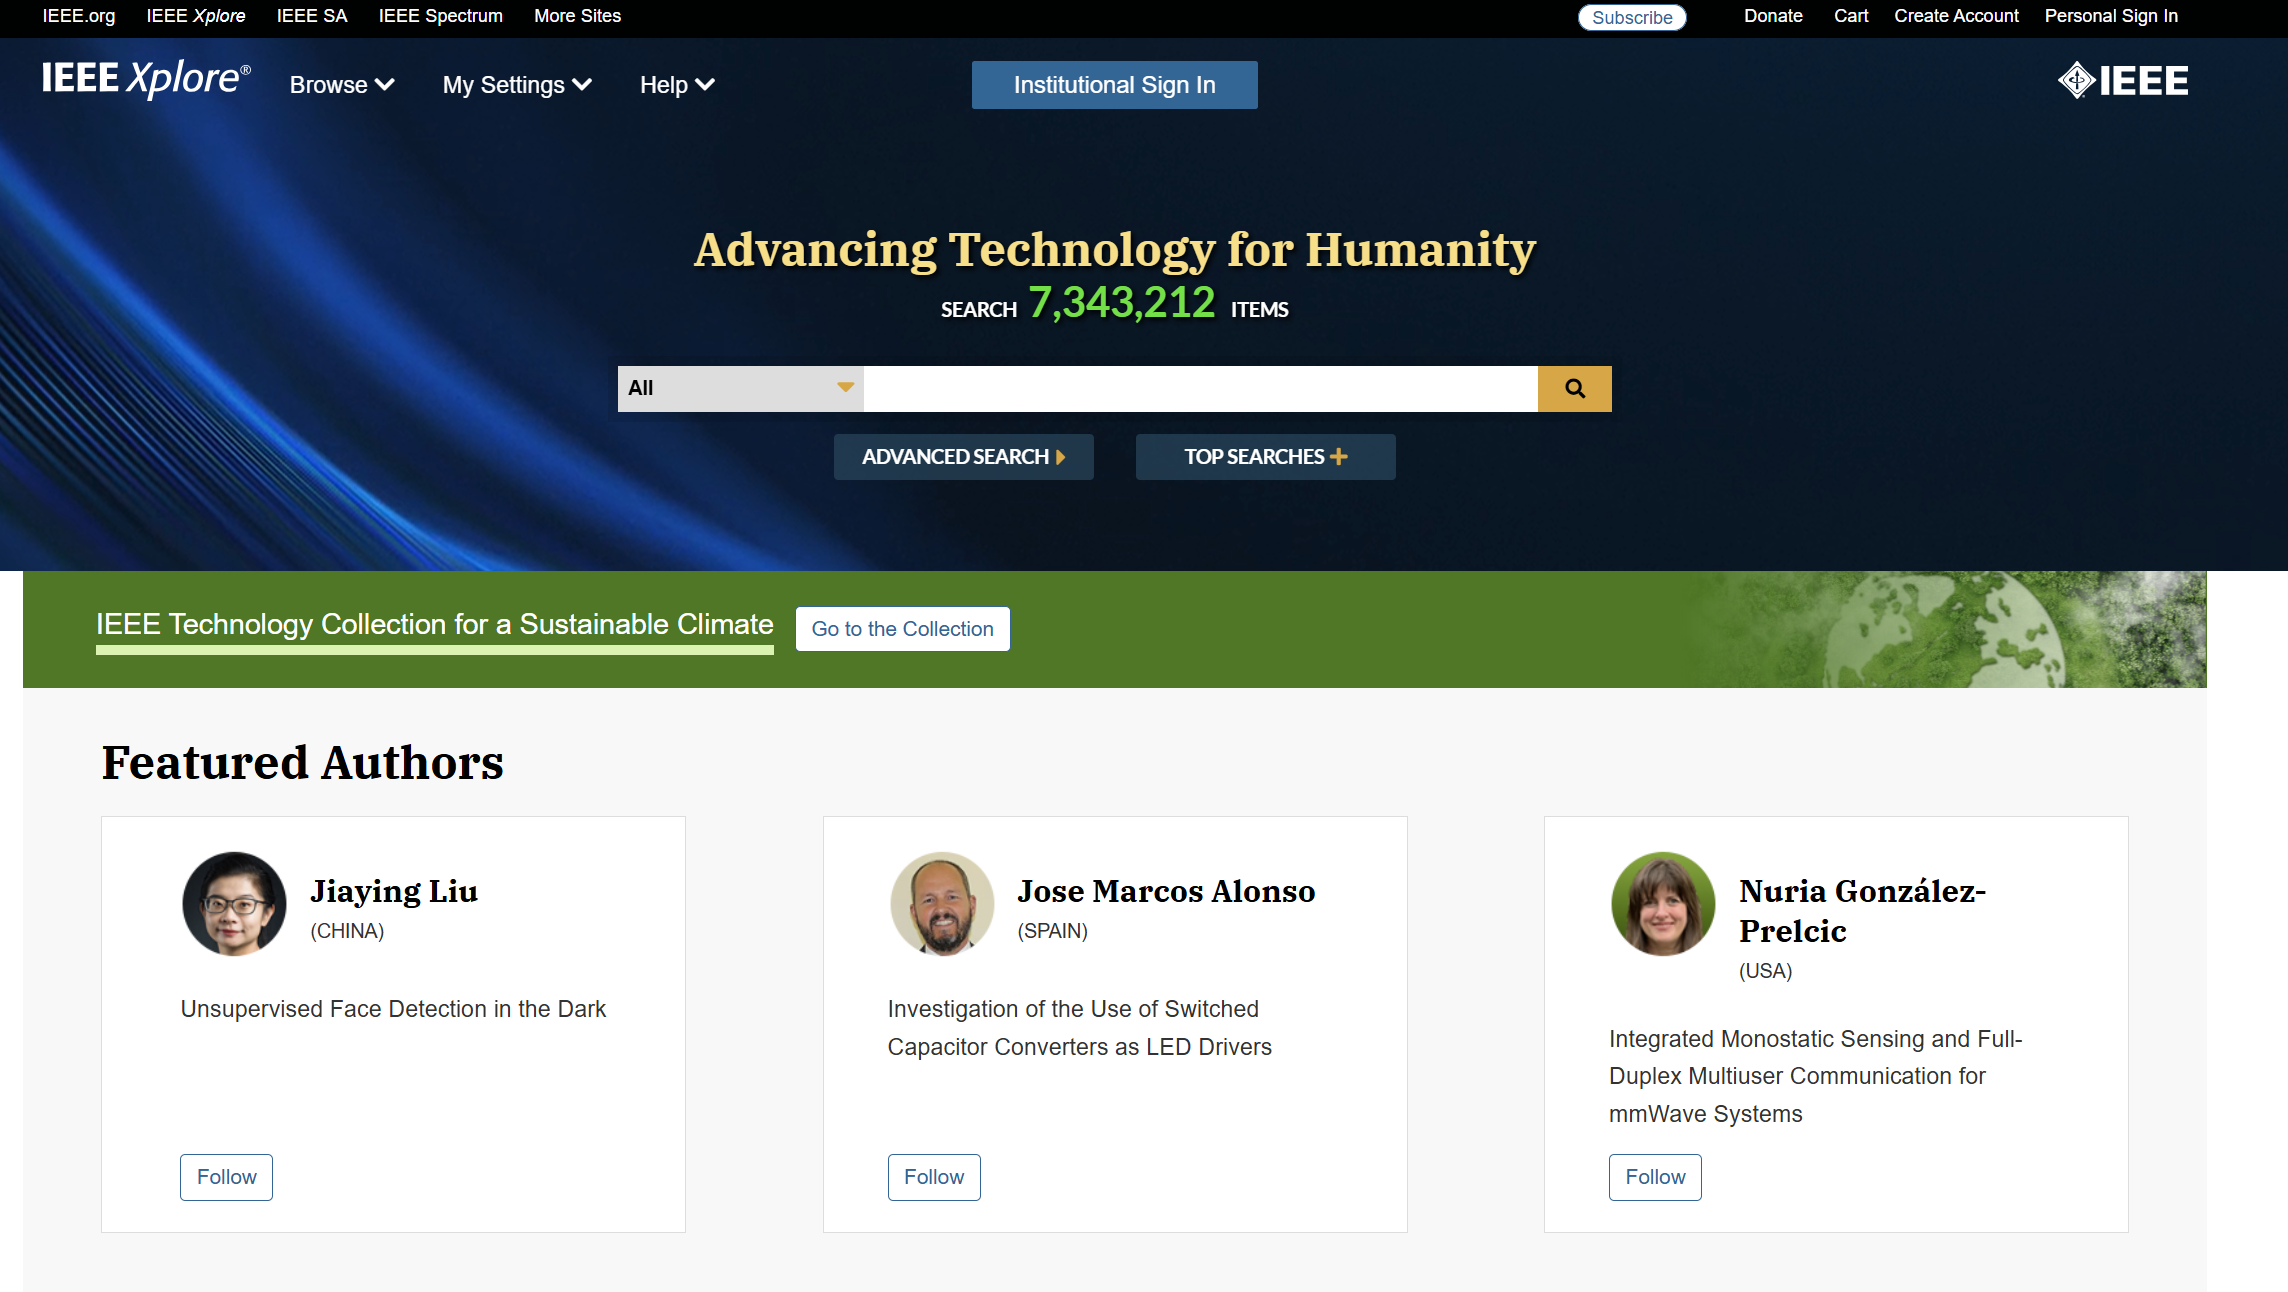Screen dimensions: 2288x1292
Task: Expand the Help menu
Action: click(677, 85)
